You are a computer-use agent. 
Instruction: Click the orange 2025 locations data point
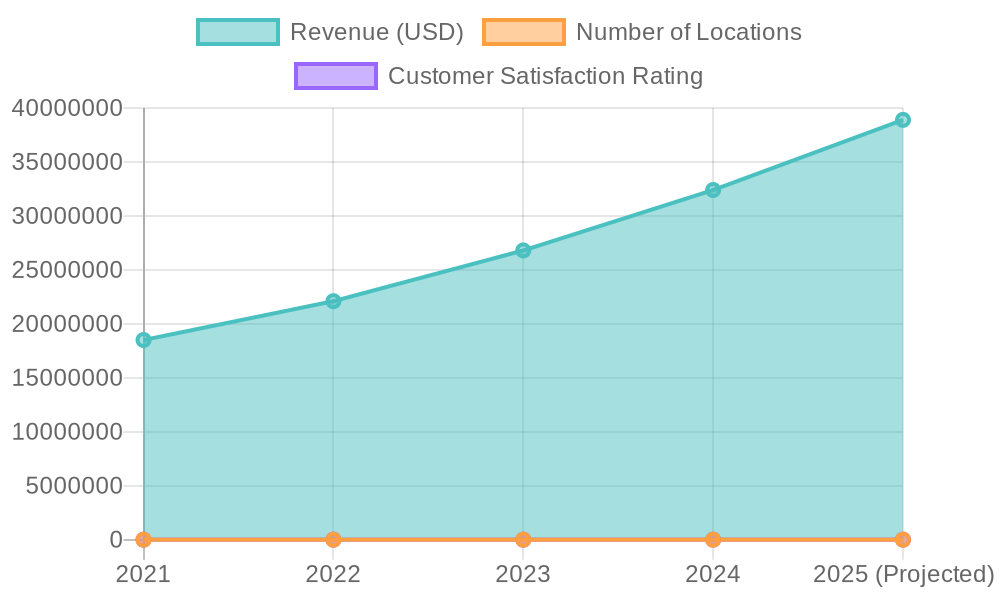tap(902, 539)
